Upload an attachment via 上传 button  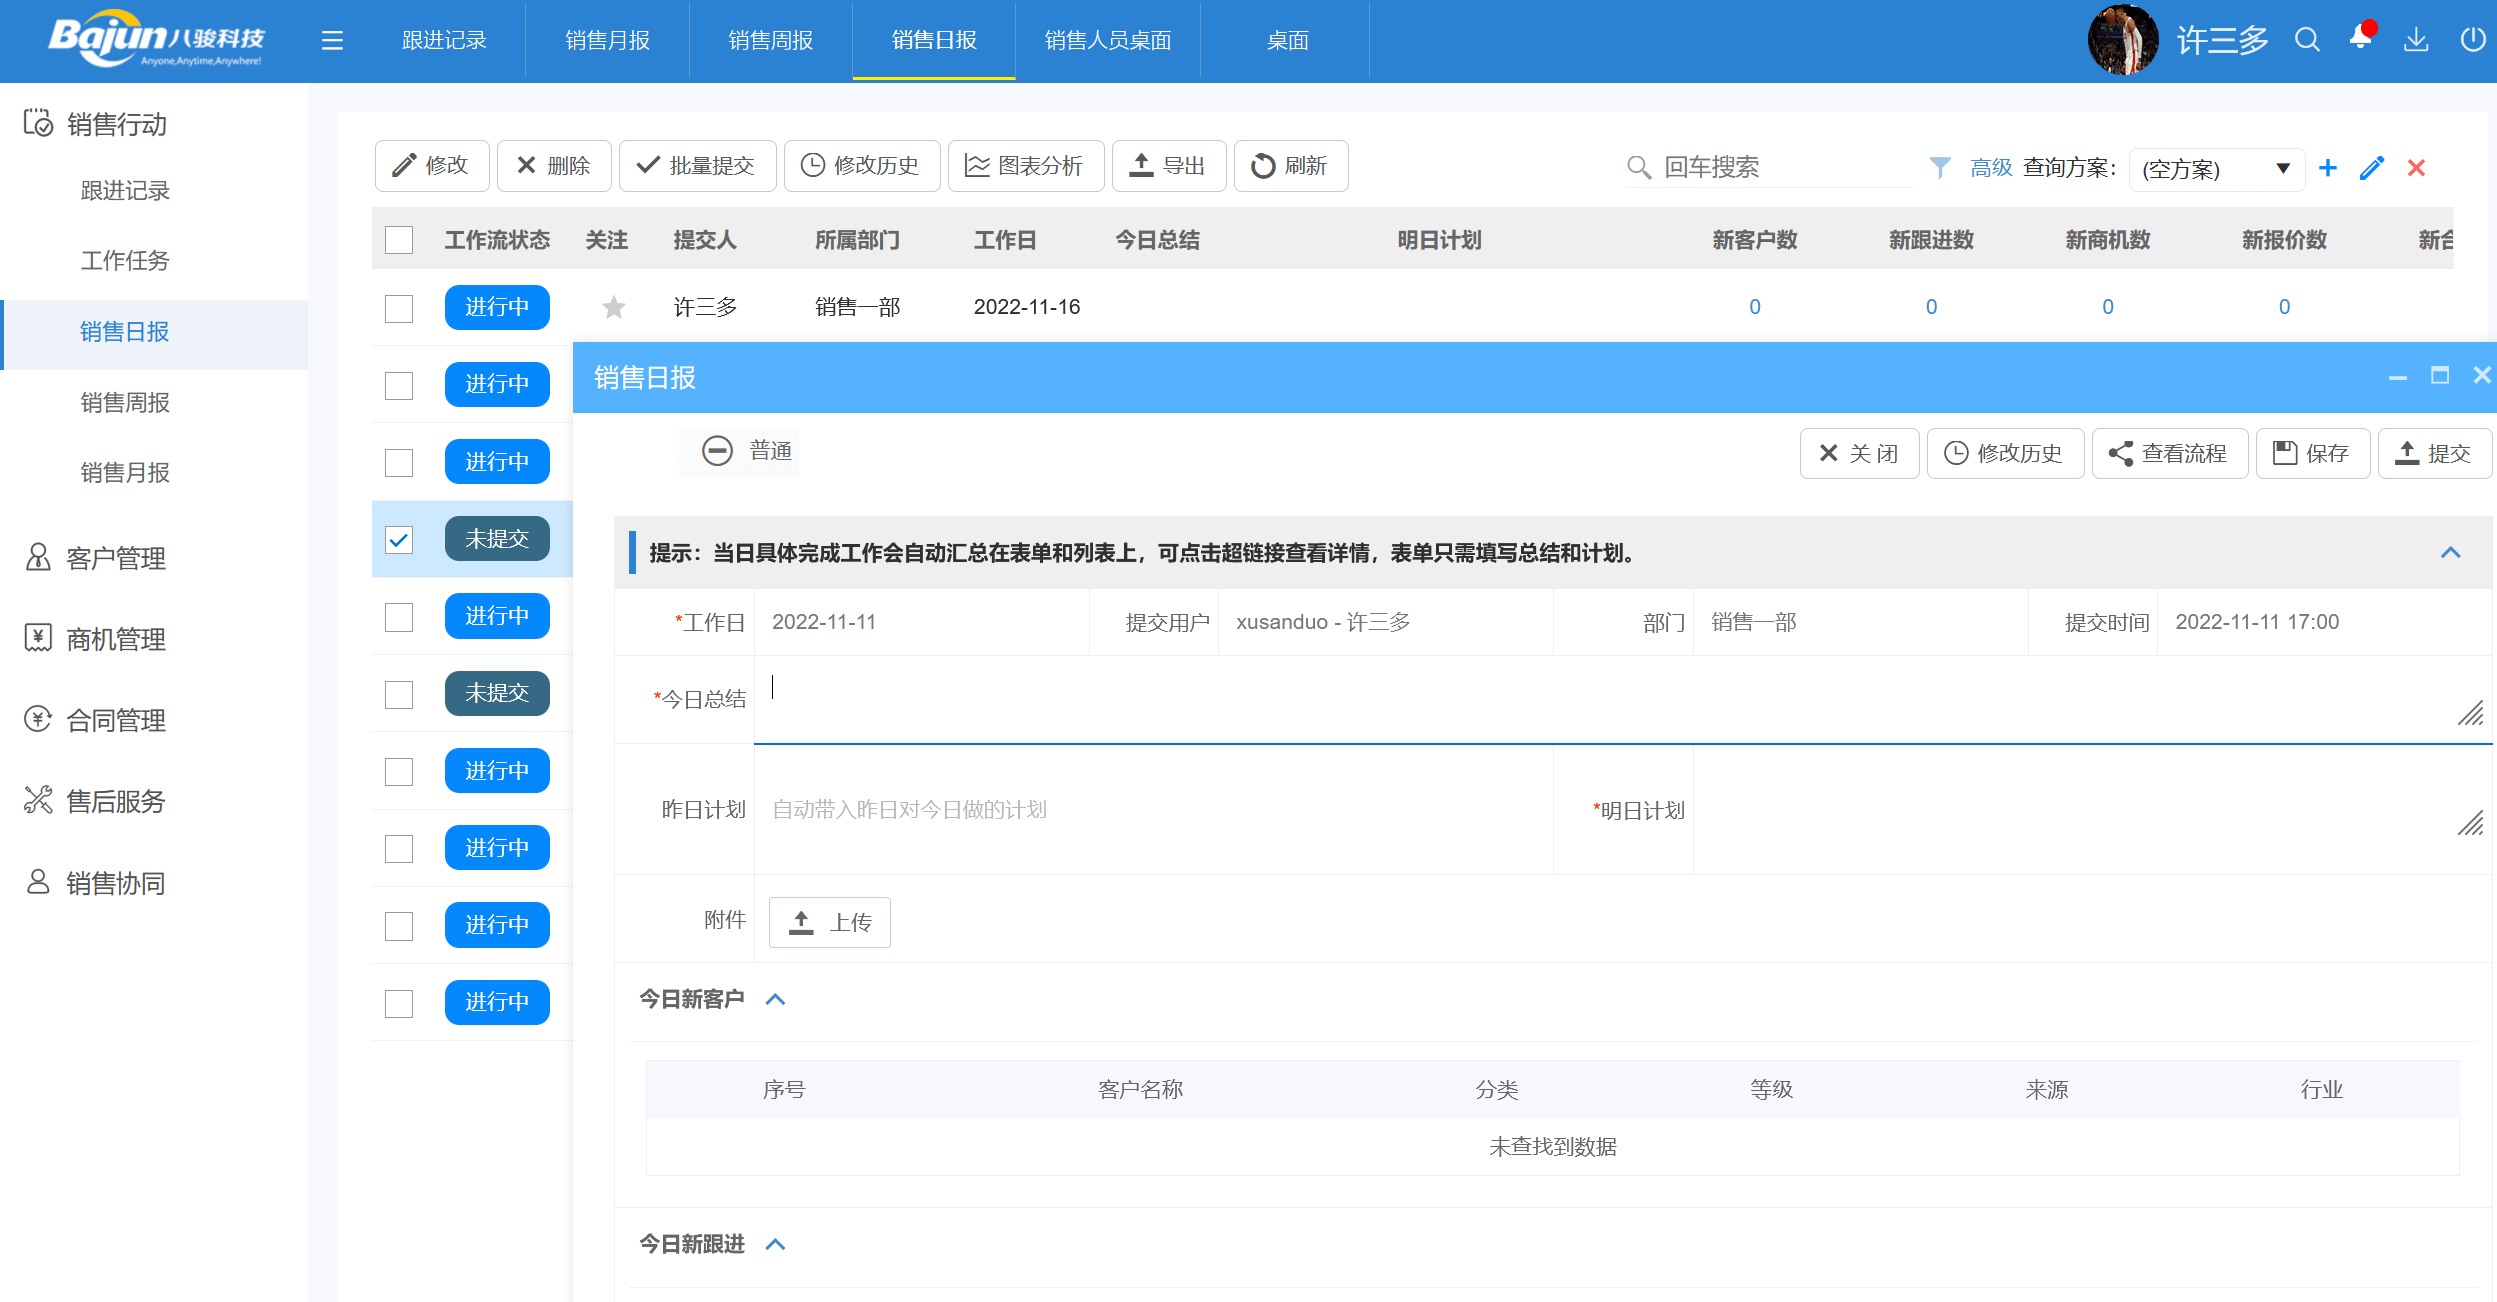[829, 921]
